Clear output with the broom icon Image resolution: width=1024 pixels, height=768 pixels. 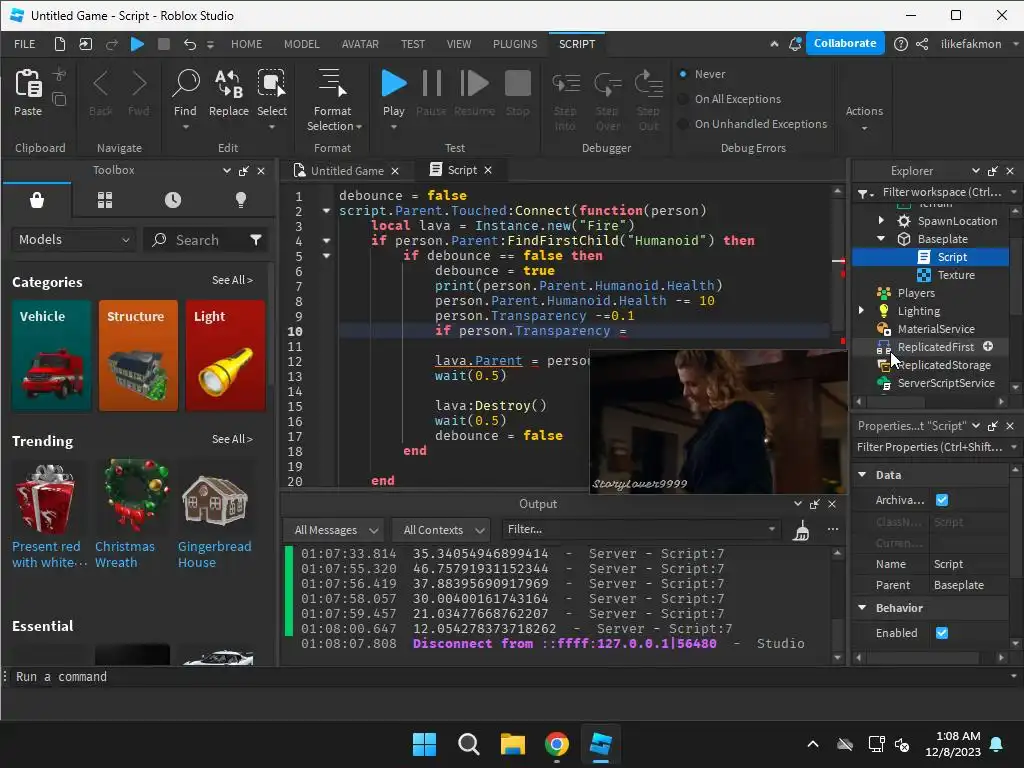tap(801, 530)
